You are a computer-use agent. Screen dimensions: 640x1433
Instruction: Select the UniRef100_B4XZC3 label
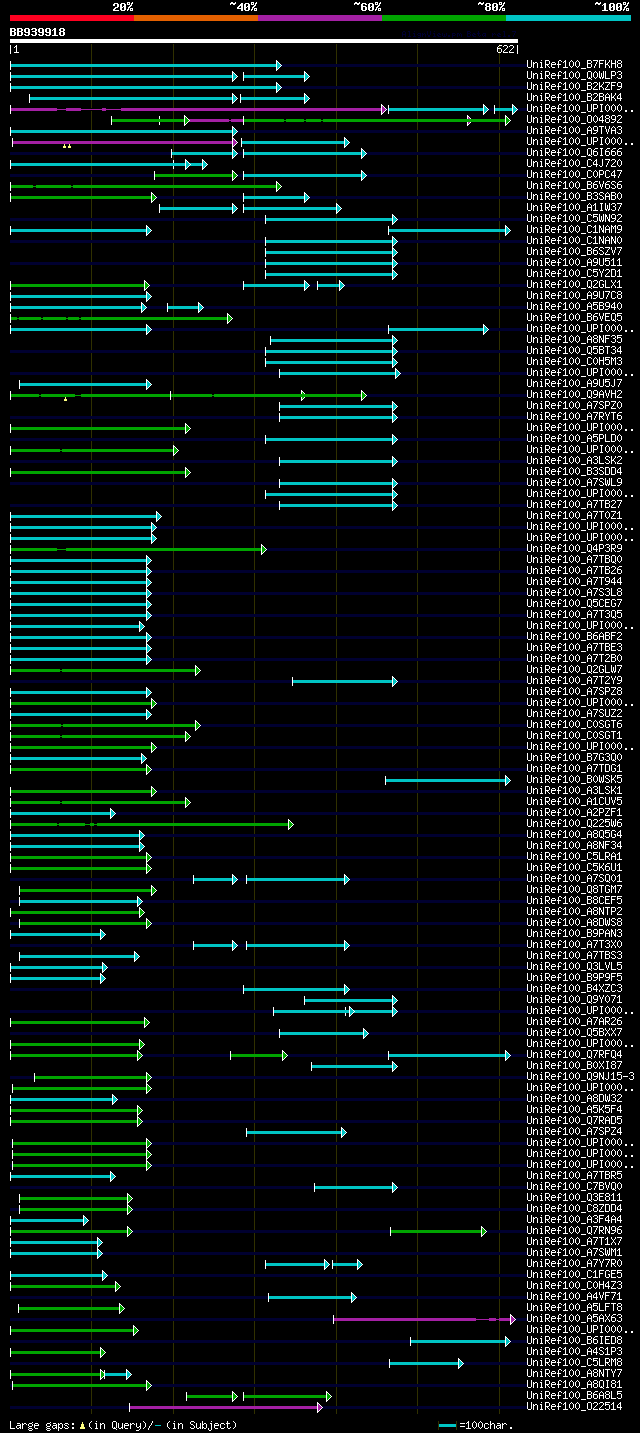coord(574,989)
